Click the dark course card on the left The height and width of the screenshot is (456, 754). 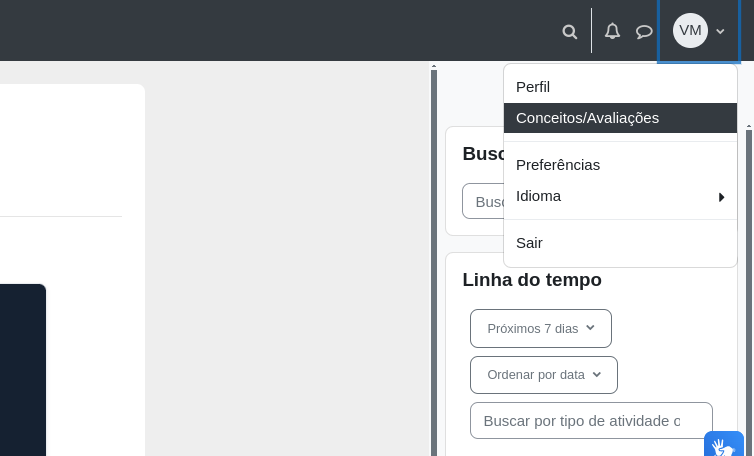point(22,370)
